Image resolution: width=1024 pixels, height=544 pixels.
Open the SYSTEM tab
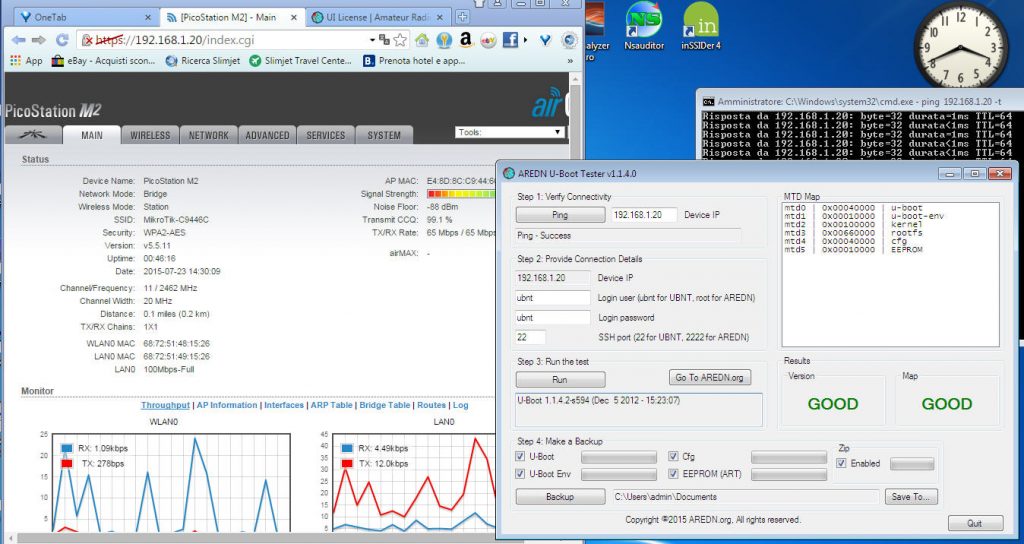(x=384, y=135)
